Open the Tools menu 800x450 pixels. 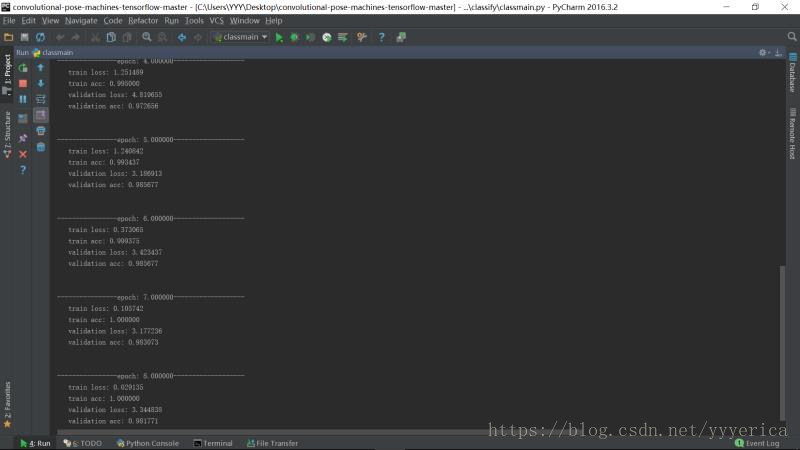click(x=194, y=21)
